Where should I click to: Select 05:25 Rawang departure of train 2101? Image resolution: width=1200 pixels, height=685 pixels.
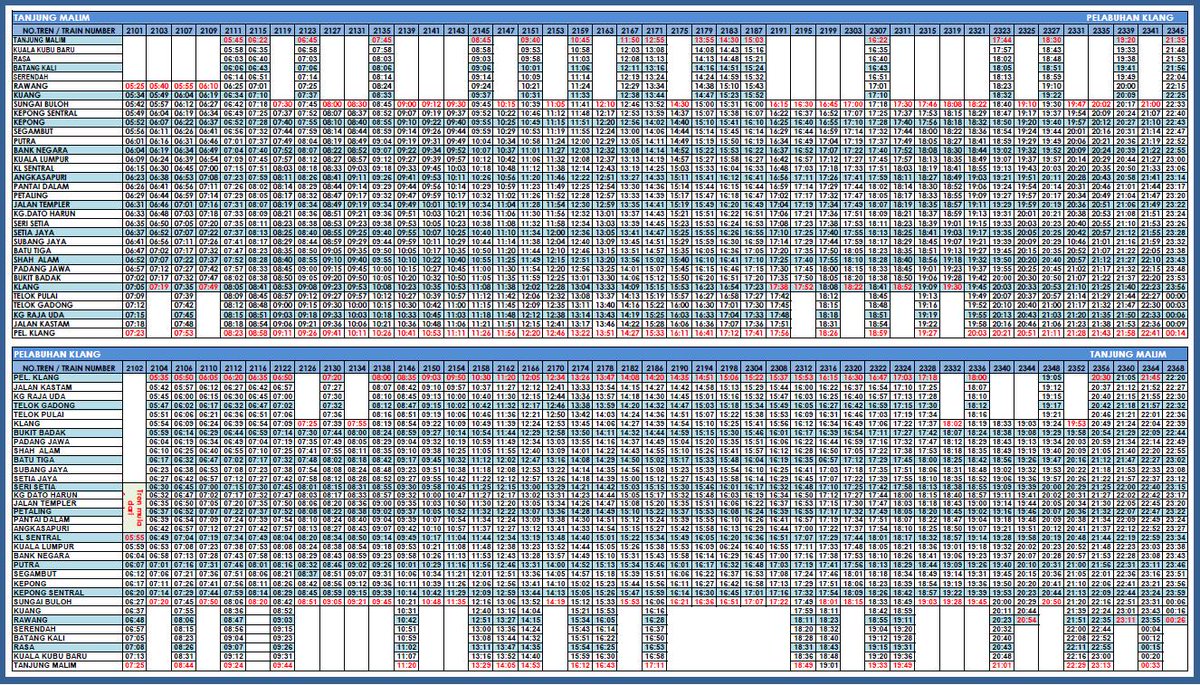pos(135,86)
